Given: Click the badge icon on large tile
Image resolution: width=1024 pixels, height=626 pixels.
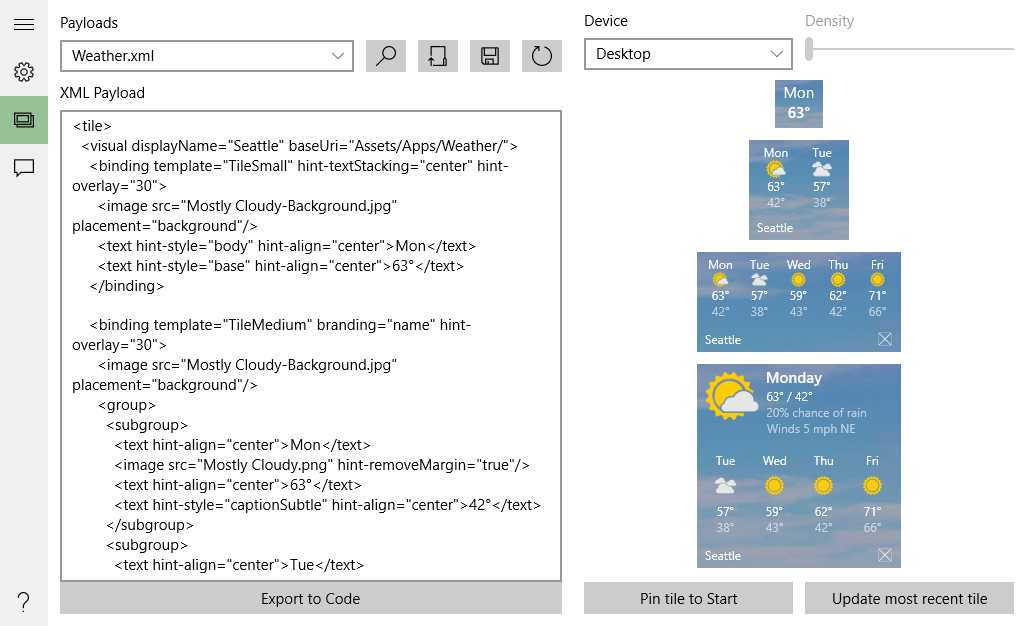Looking at the screenshot, I should tap(884, 555).
